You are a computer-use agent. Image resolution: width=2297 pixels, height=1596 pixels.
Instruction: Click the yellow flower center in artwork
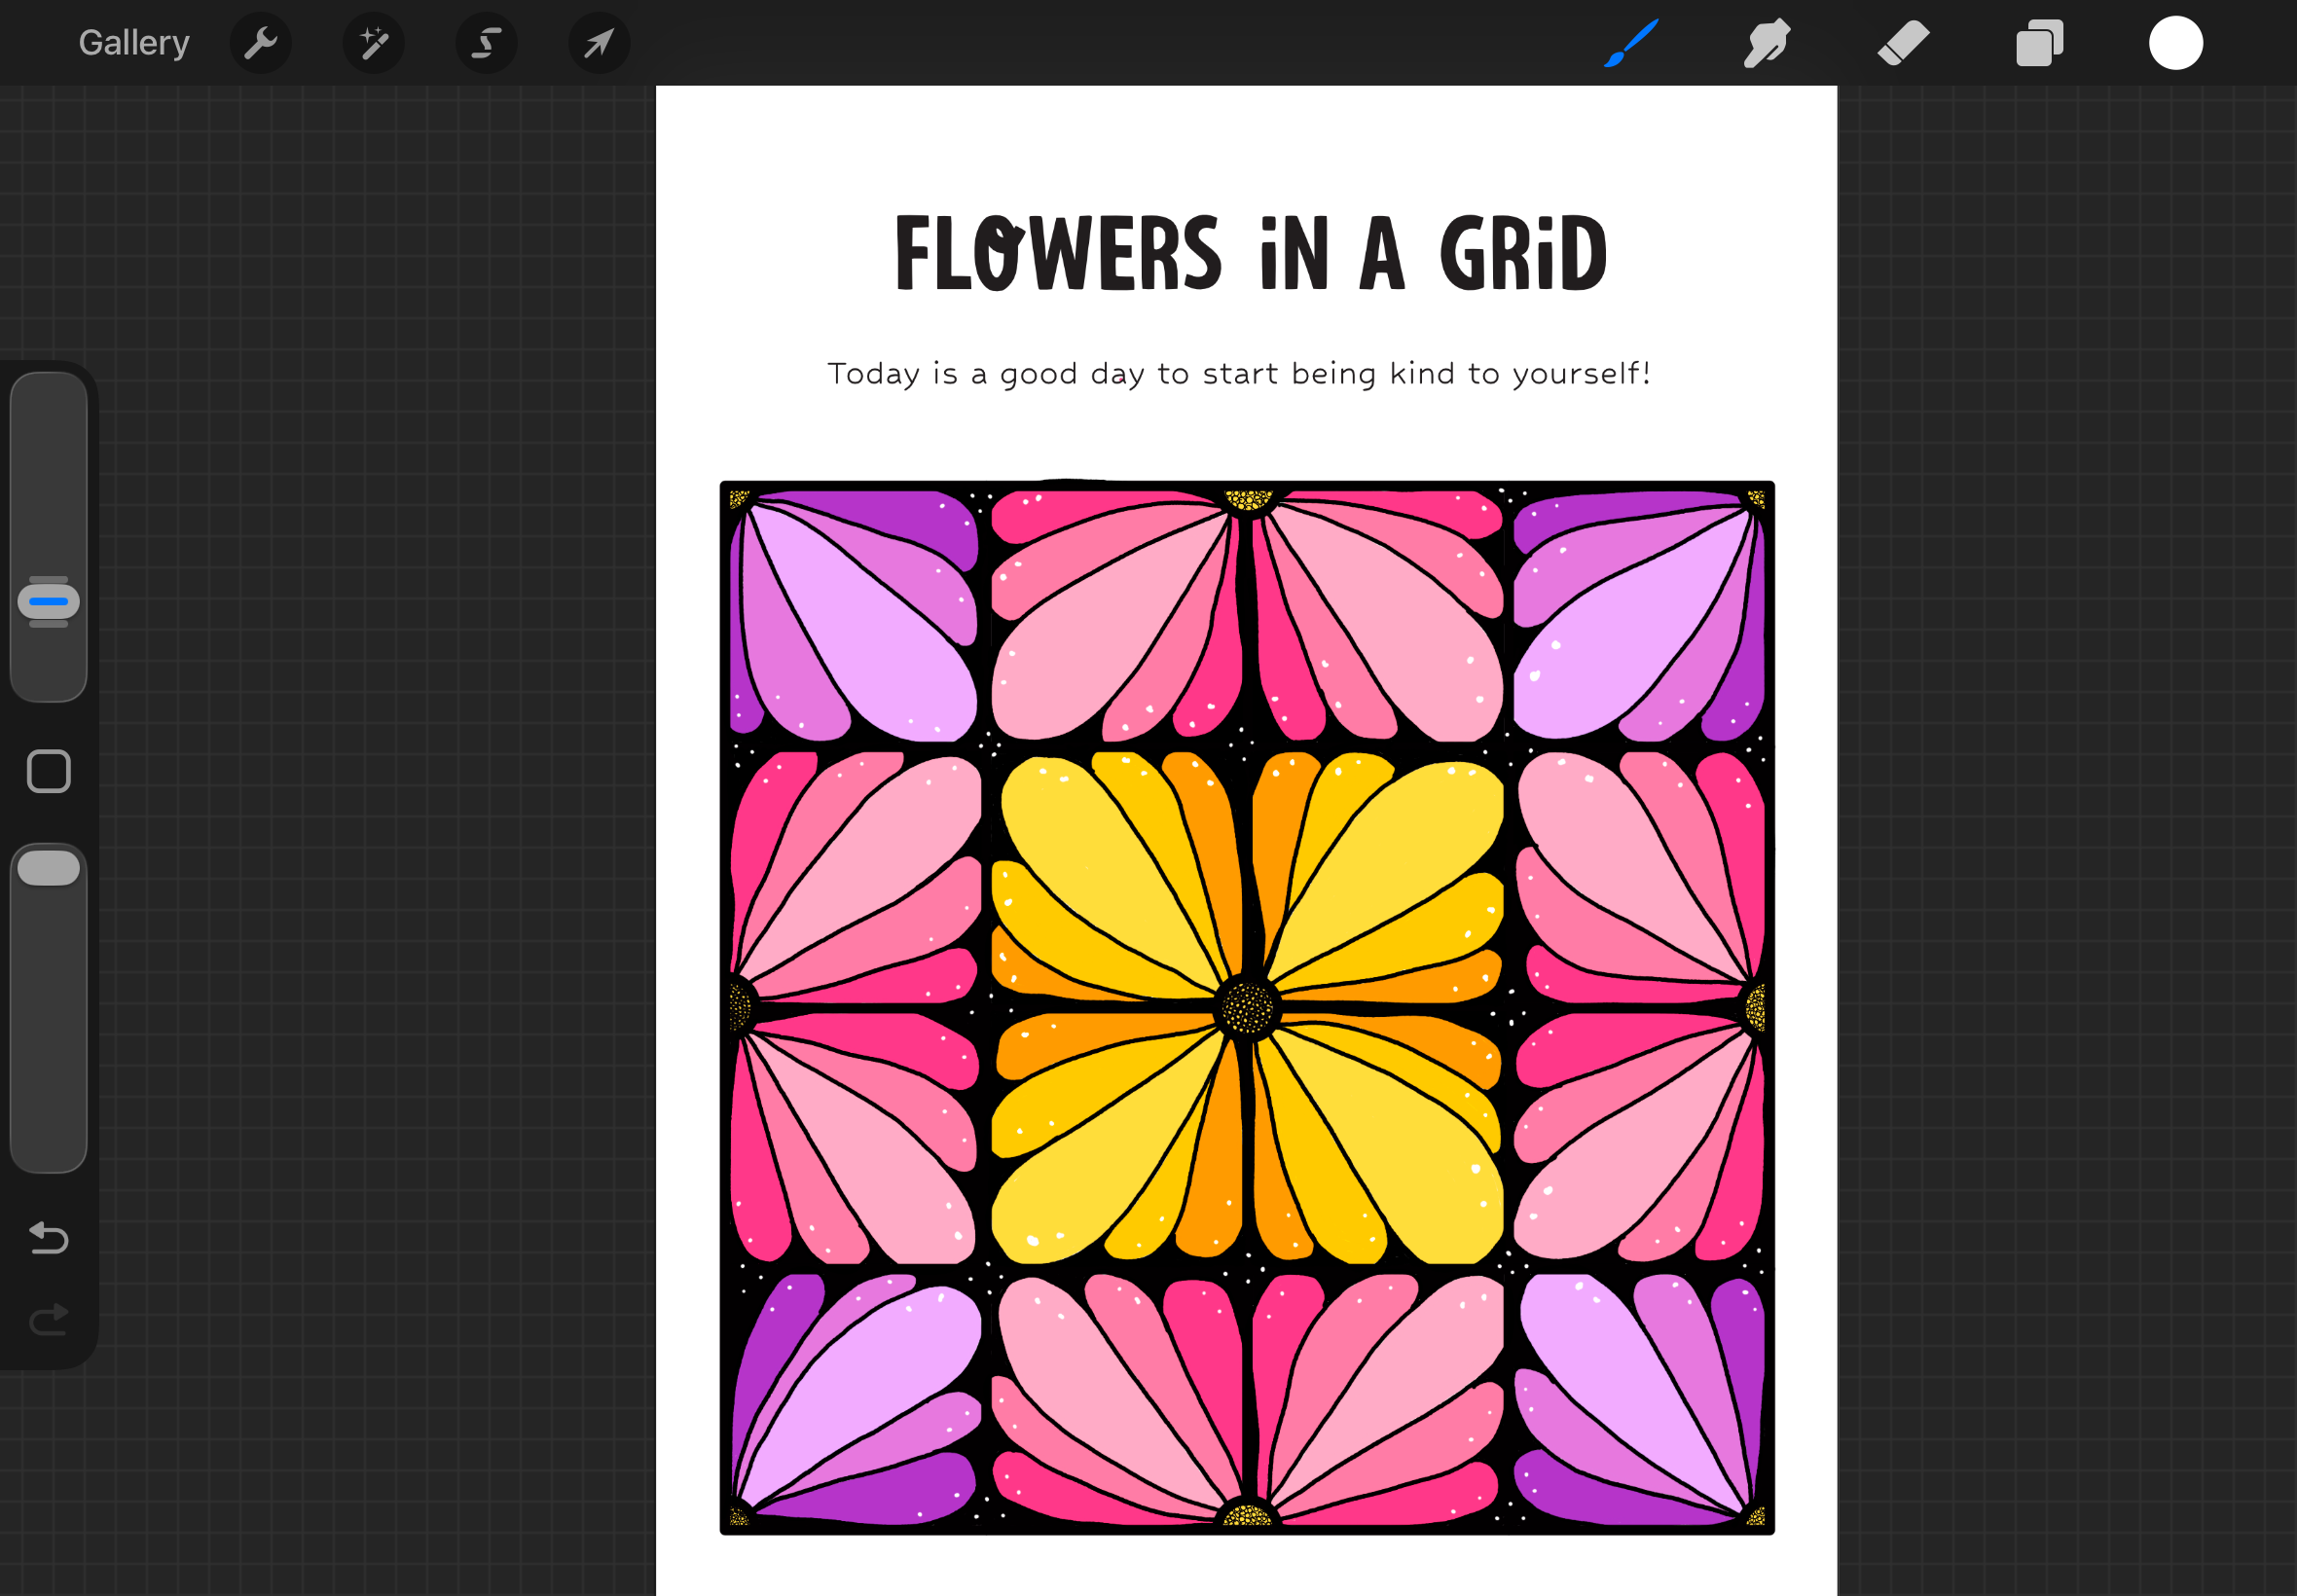click(1247, 1007)
